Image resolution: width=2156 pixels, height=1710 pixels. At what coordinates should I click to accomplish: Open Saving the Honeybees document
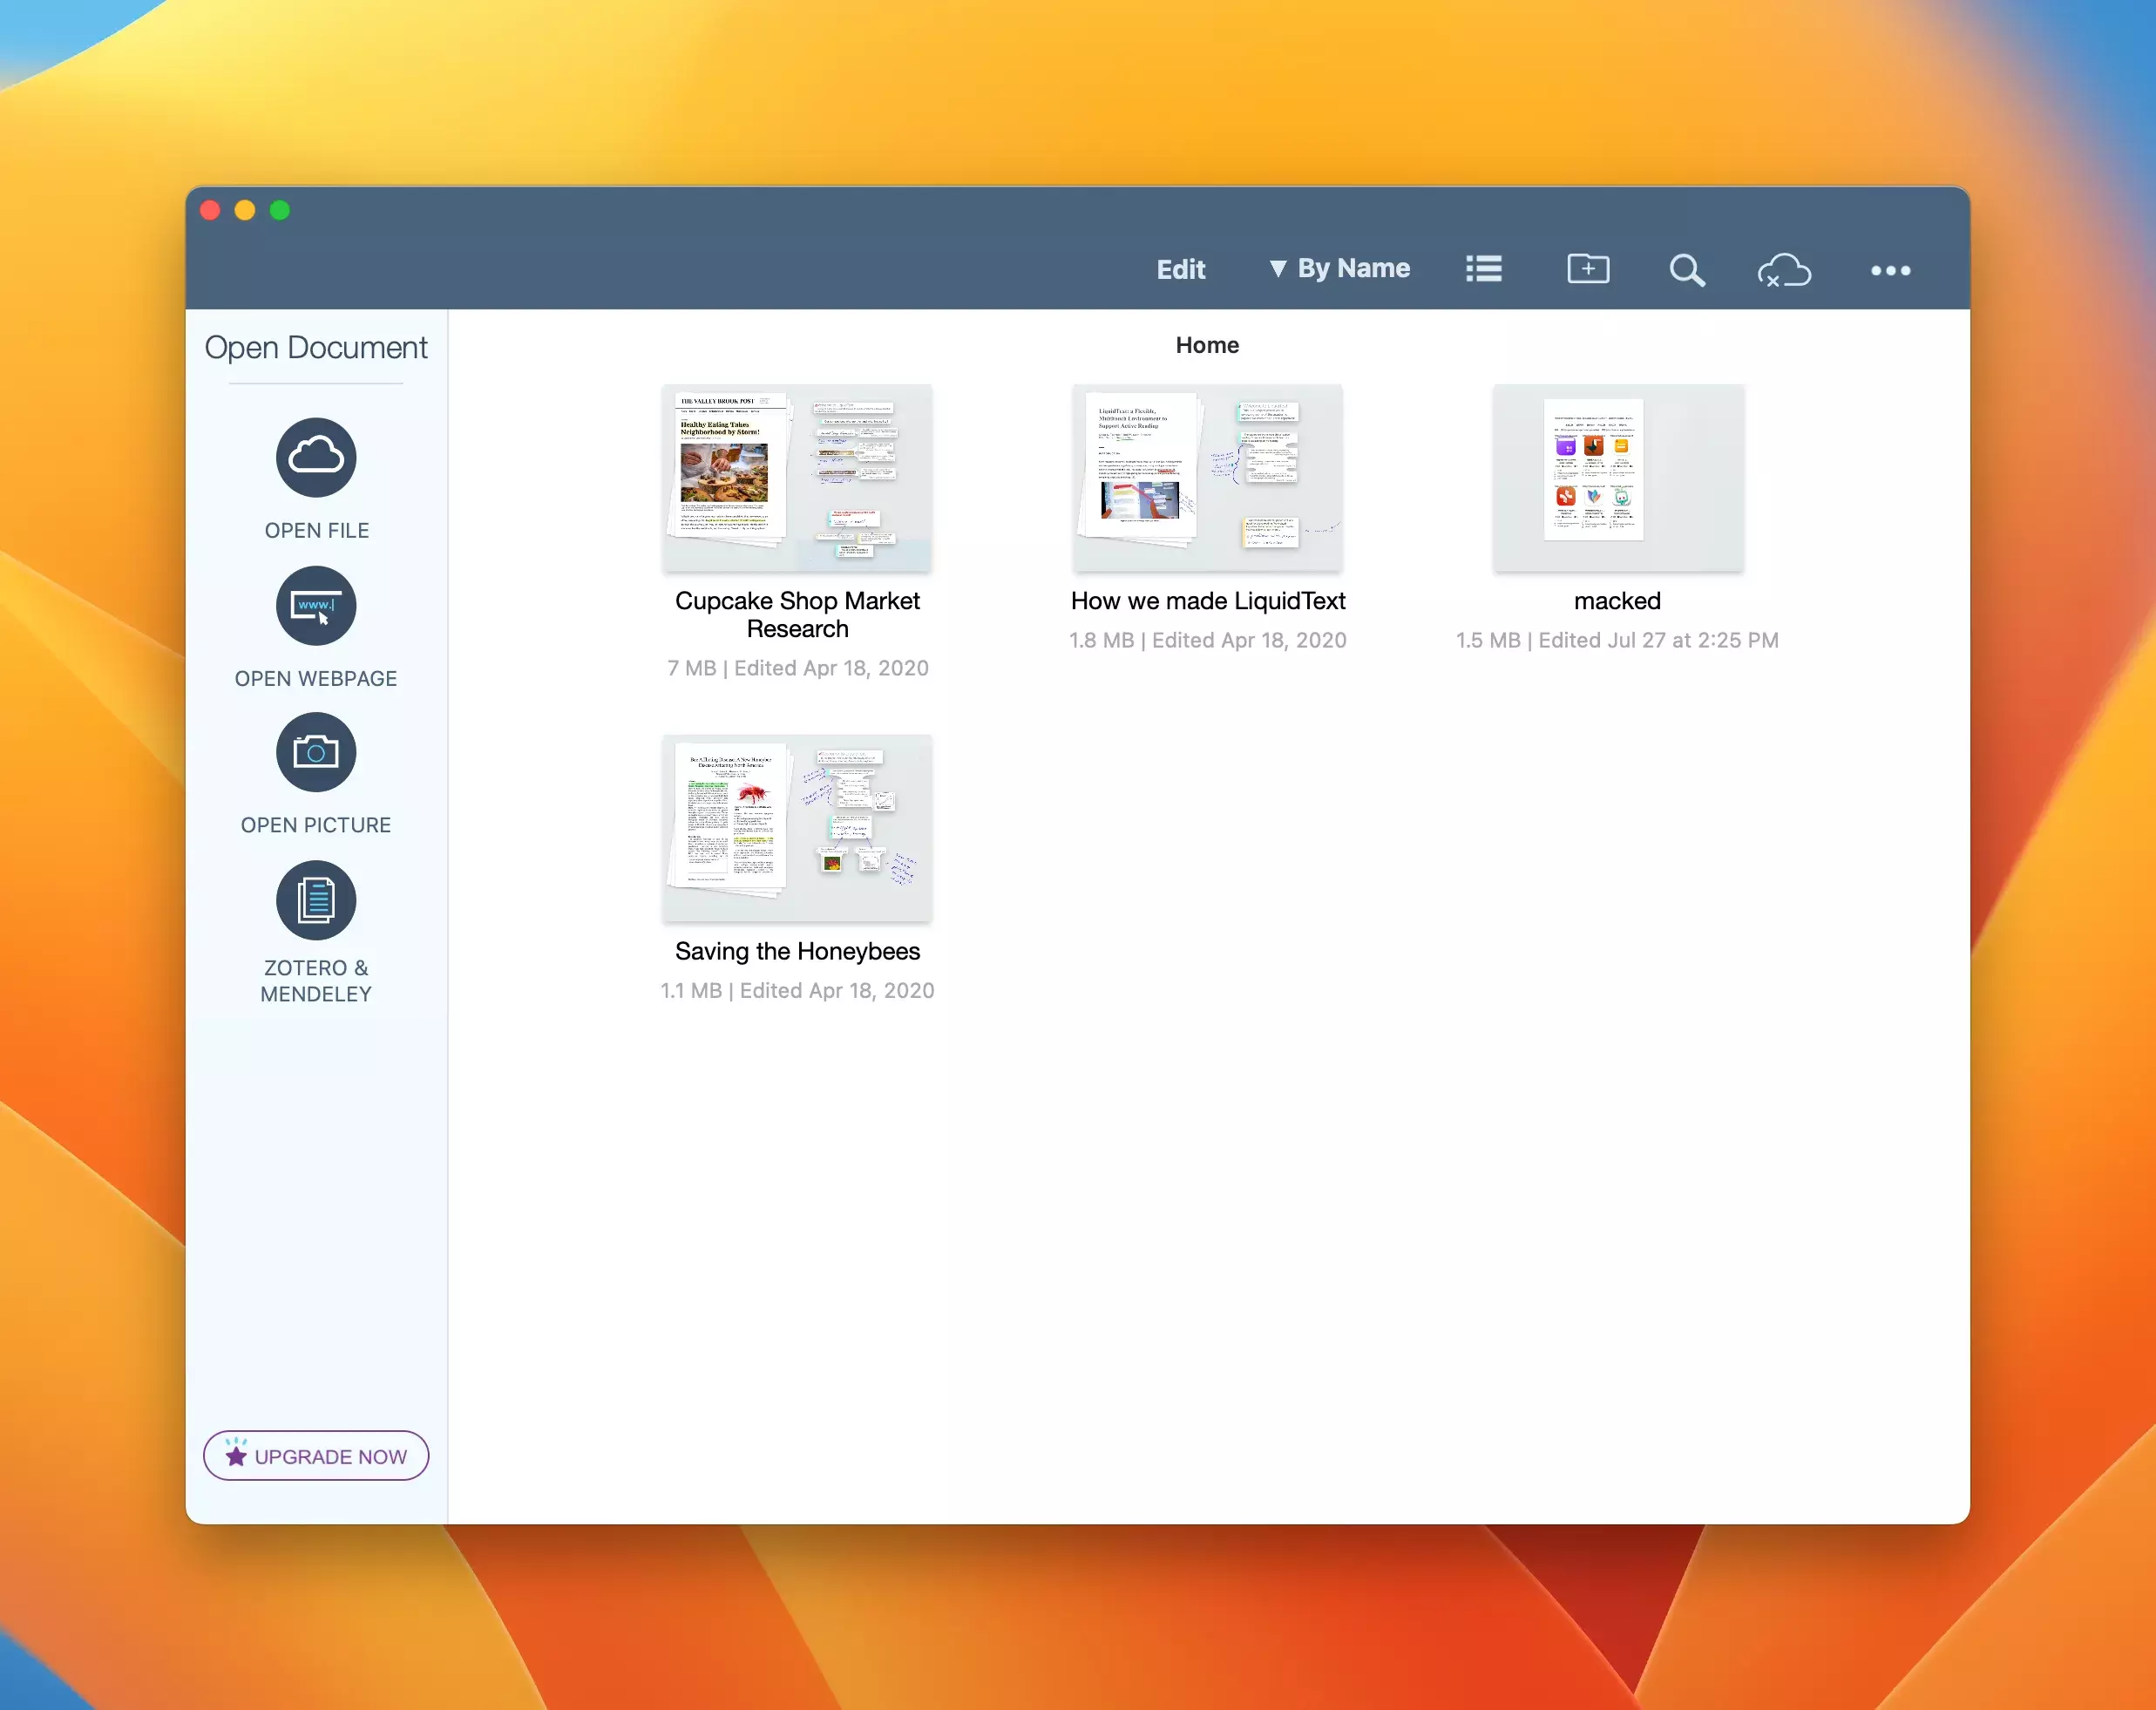pyautogui.click(x=797, y=828)
